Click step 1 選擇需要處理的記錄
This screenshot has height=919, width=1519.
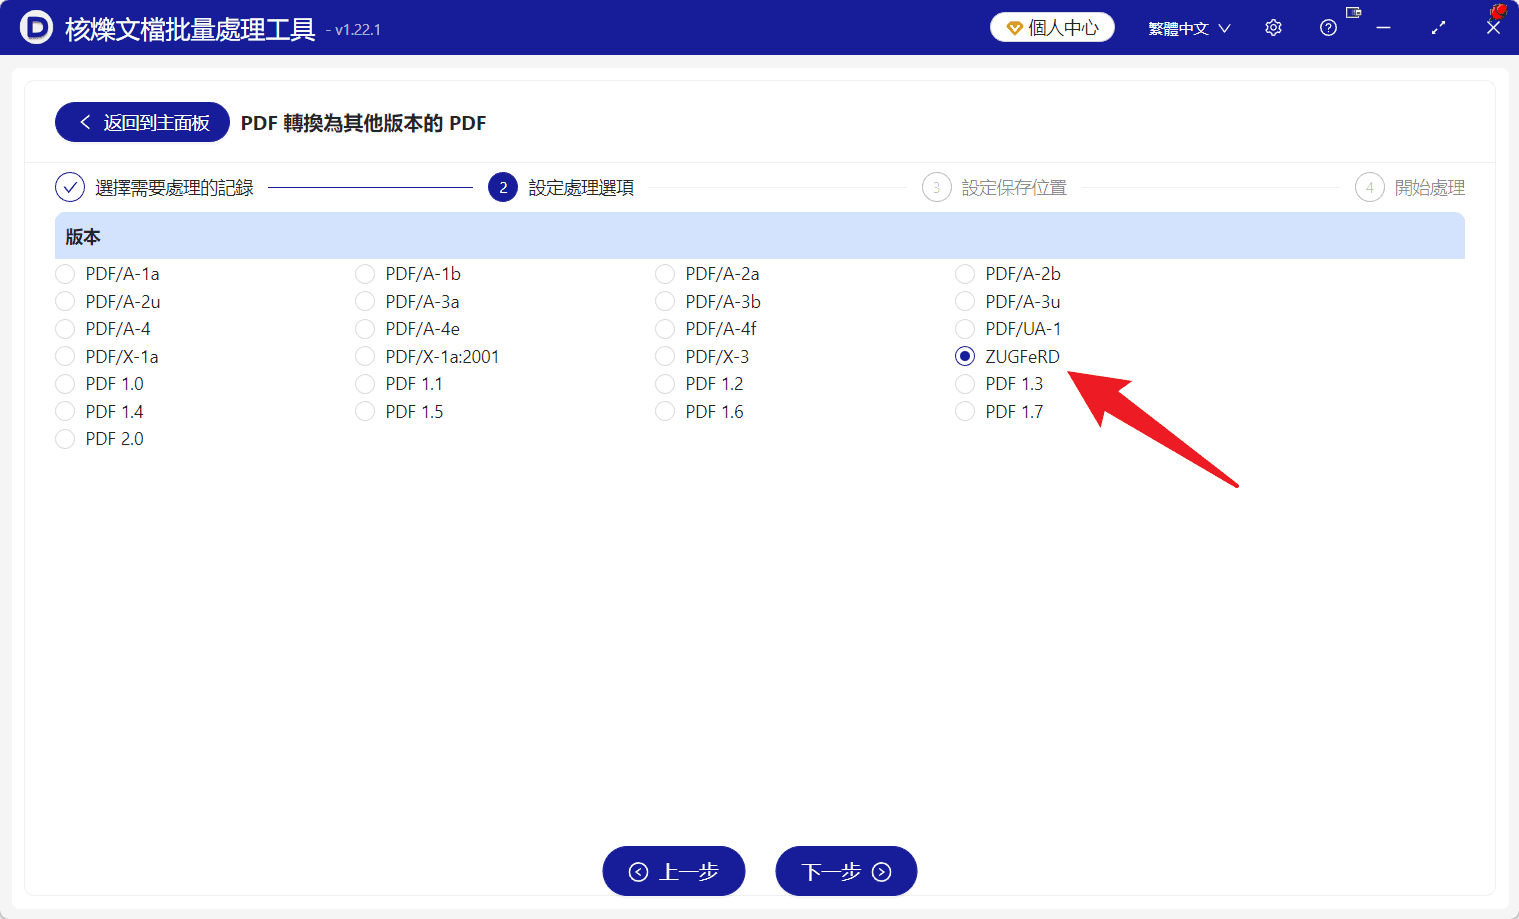[155, 187]
